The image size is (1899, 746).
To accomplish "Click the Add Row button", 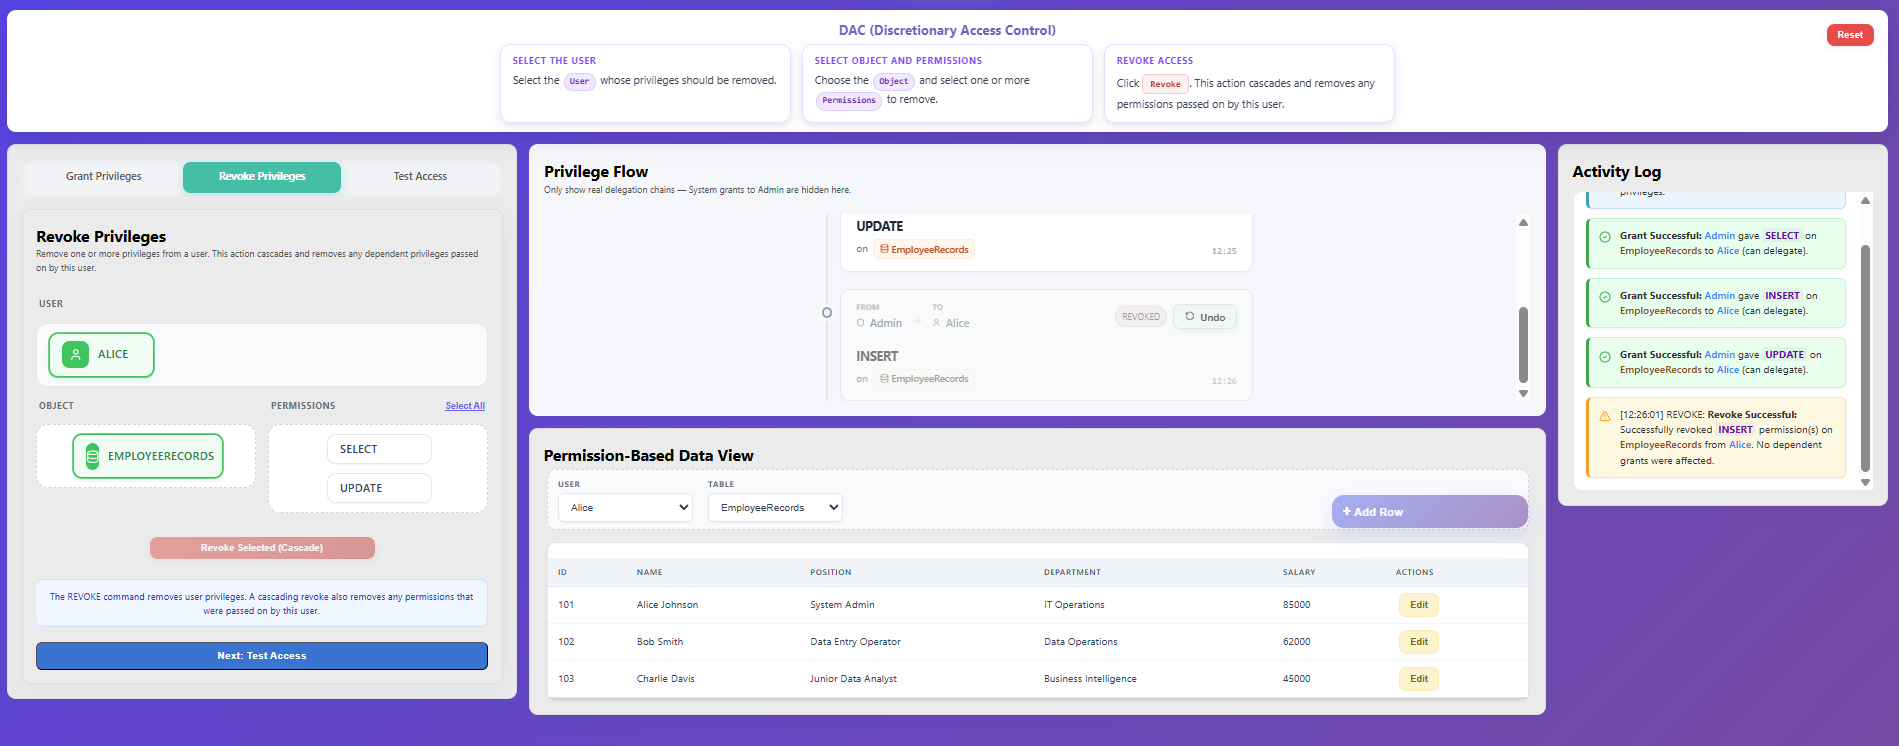I will 1429,512.
